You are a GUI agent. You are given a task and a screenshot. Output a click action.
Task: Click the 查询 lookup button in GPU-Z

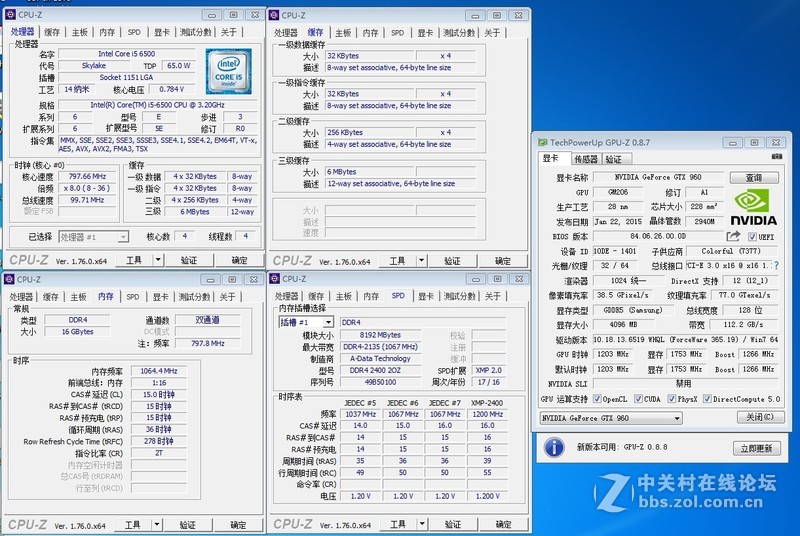click(754, 177)
